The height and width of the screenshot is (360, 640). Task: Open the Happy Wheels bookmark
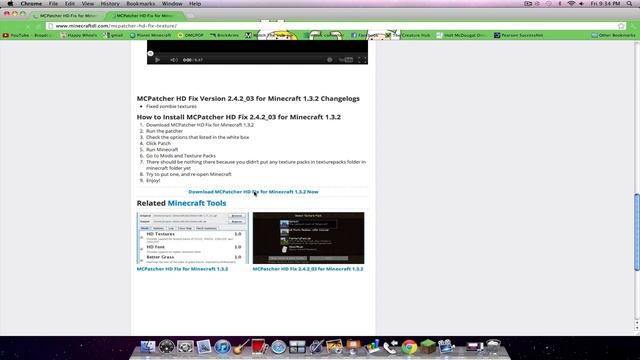(79, 36)
